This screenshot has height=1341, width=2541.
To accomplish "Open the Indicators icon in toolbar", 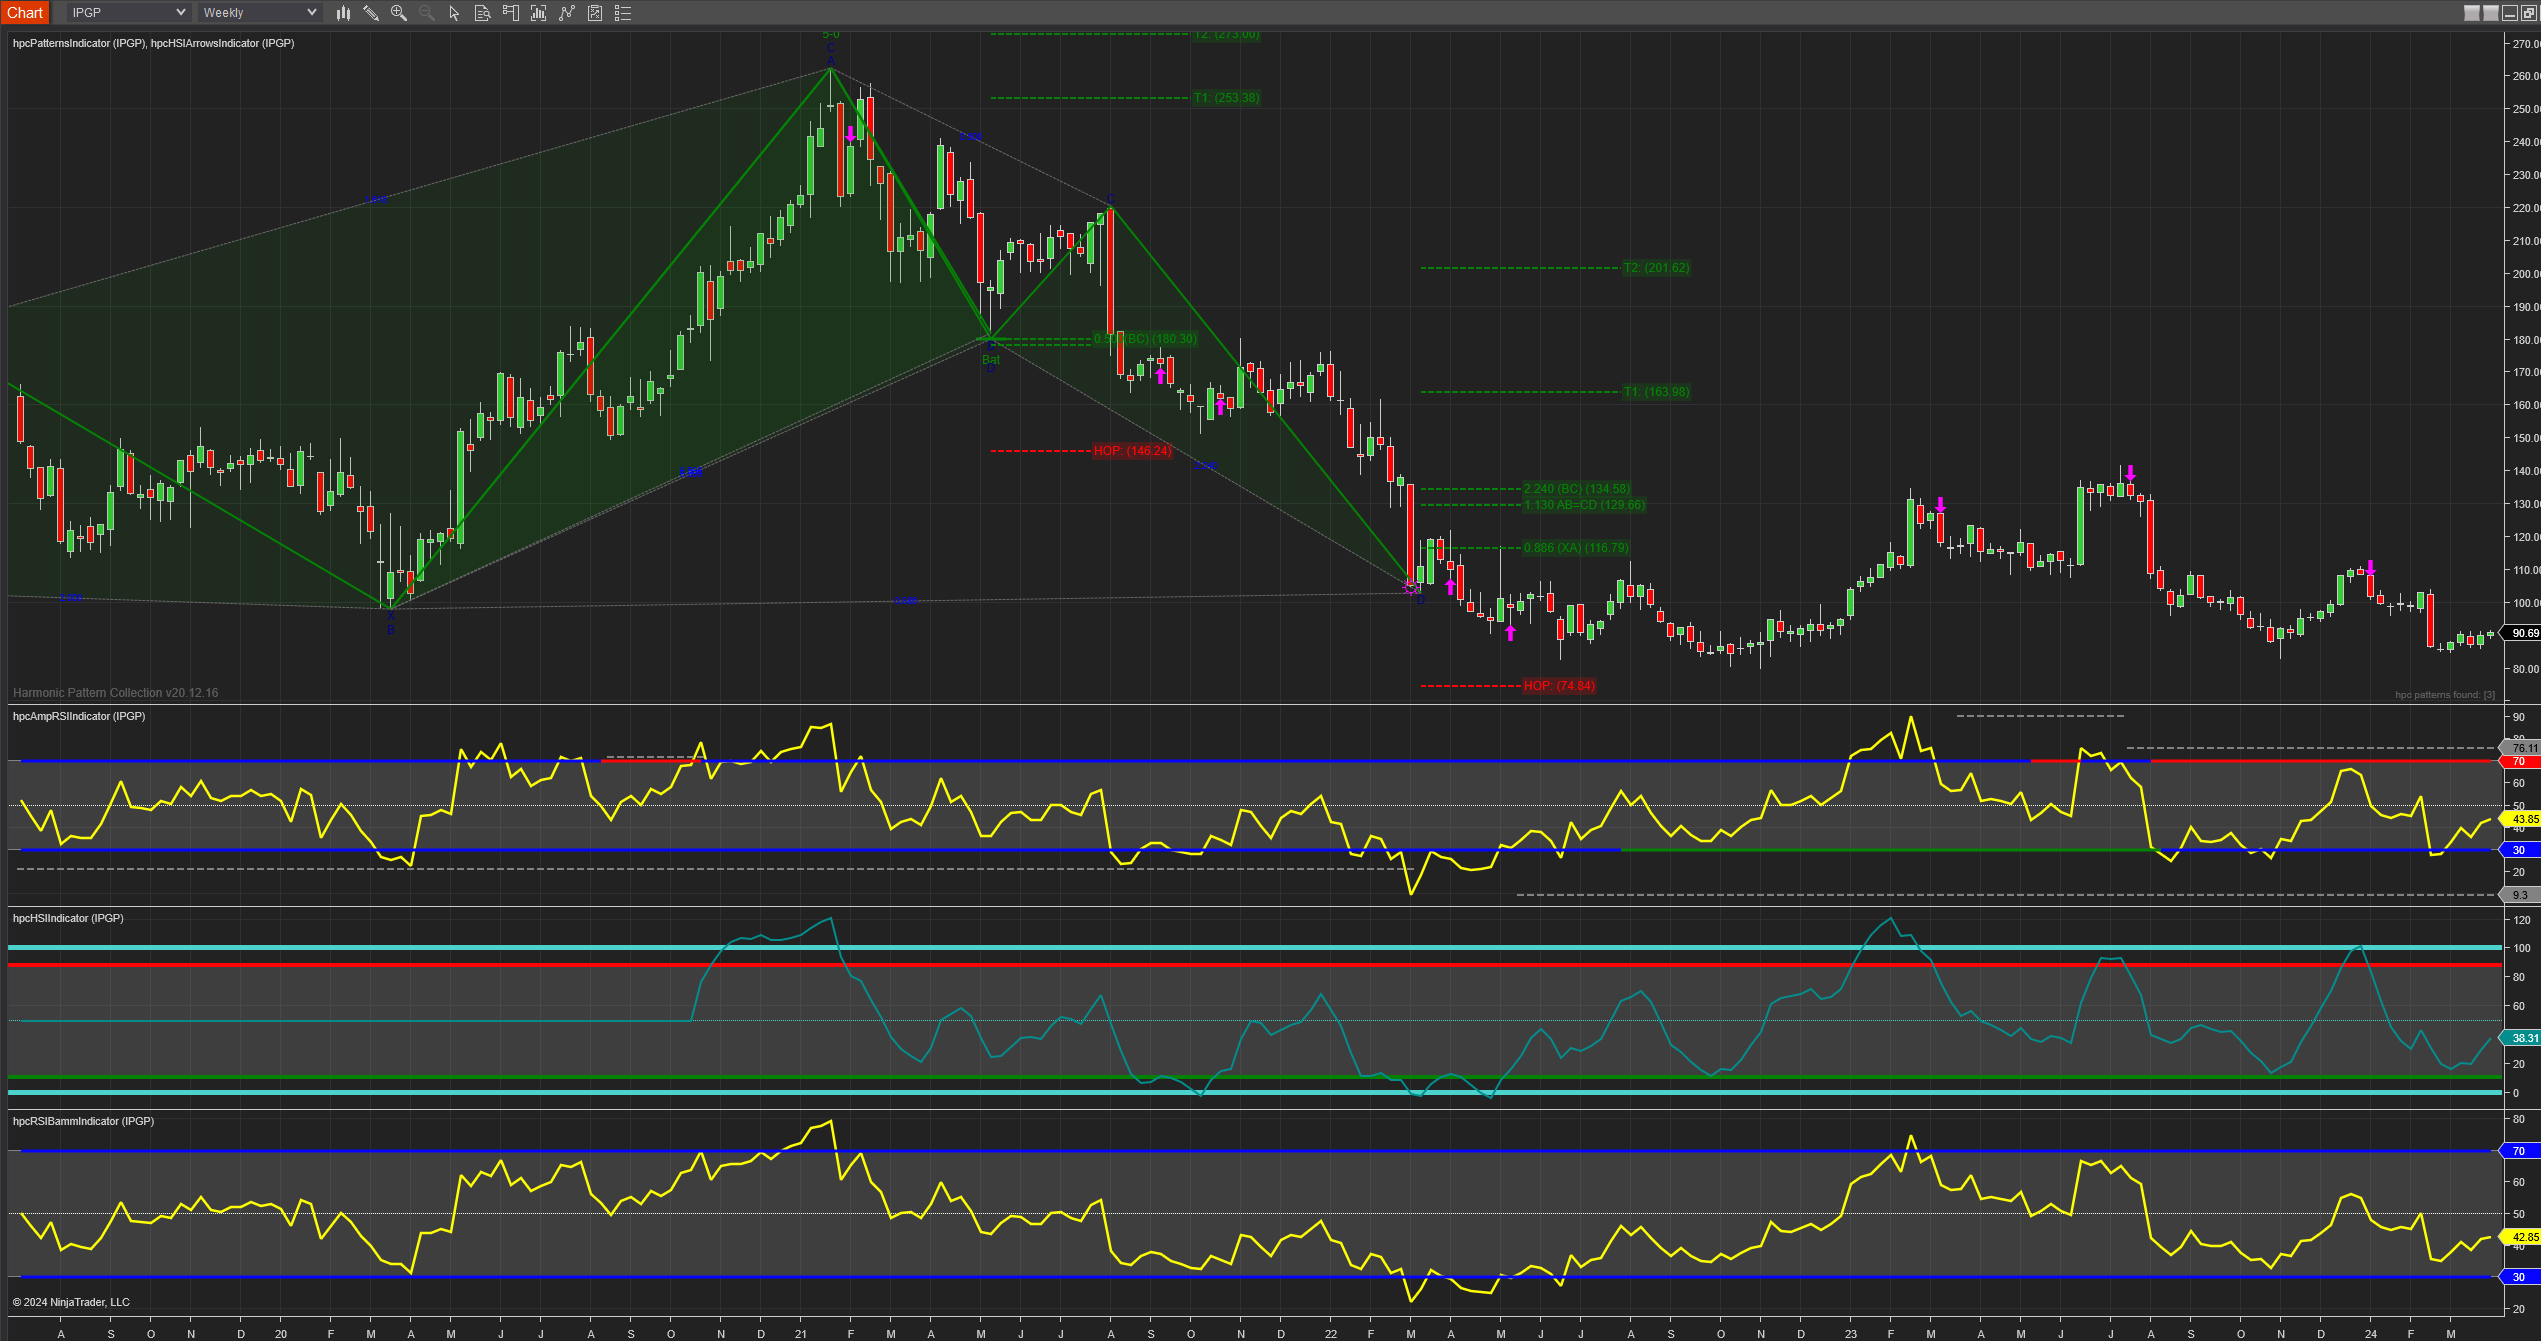I will (x=539, y=13).
